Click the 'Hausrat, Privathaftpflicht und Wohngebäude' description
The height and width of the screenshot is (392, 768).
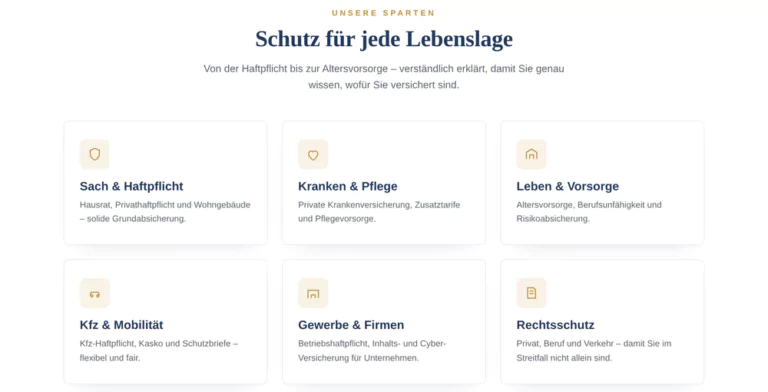(165, 212)
